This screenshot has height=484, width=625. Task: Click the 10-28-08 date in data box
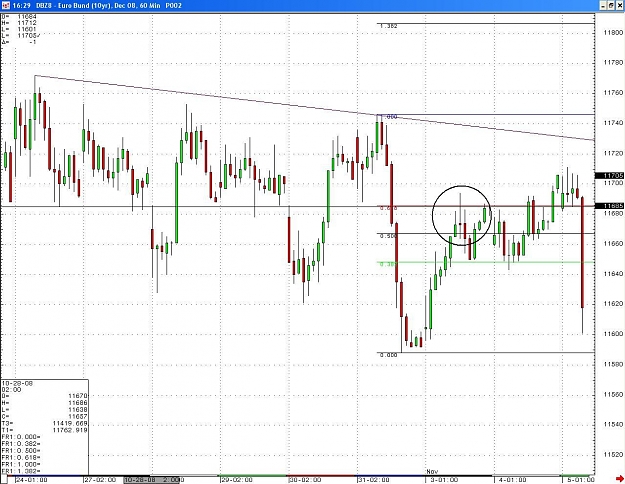tap(17, 384)
